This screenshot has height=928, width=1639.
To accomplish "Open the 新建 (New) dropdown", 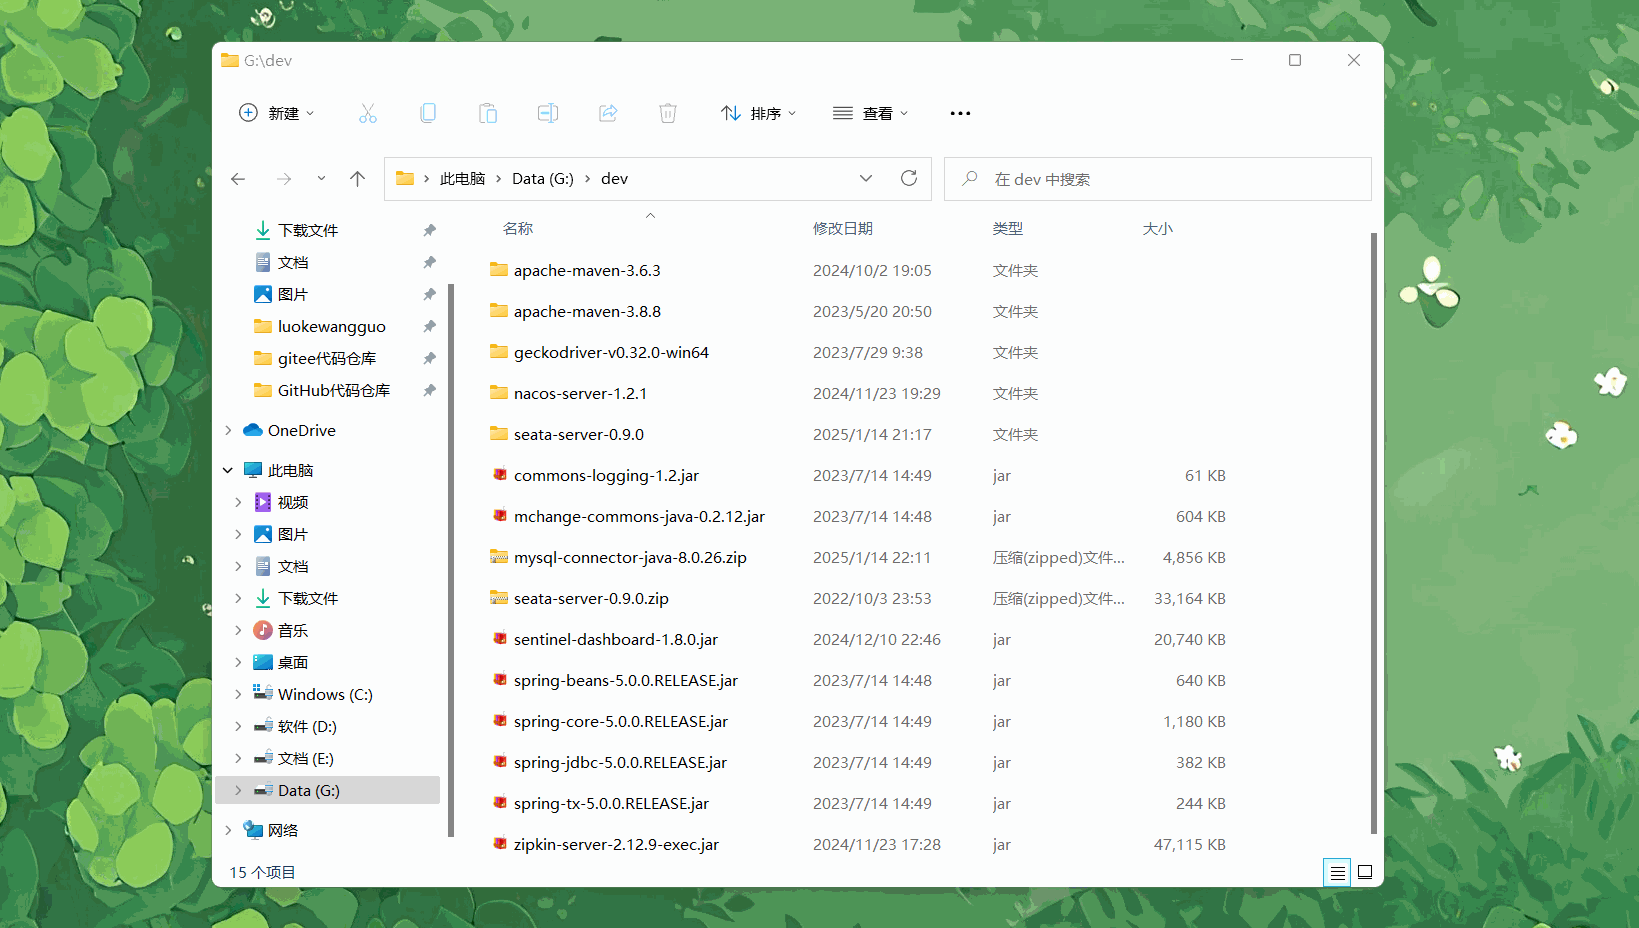I will pyautogui.click(x=277, y=113).
